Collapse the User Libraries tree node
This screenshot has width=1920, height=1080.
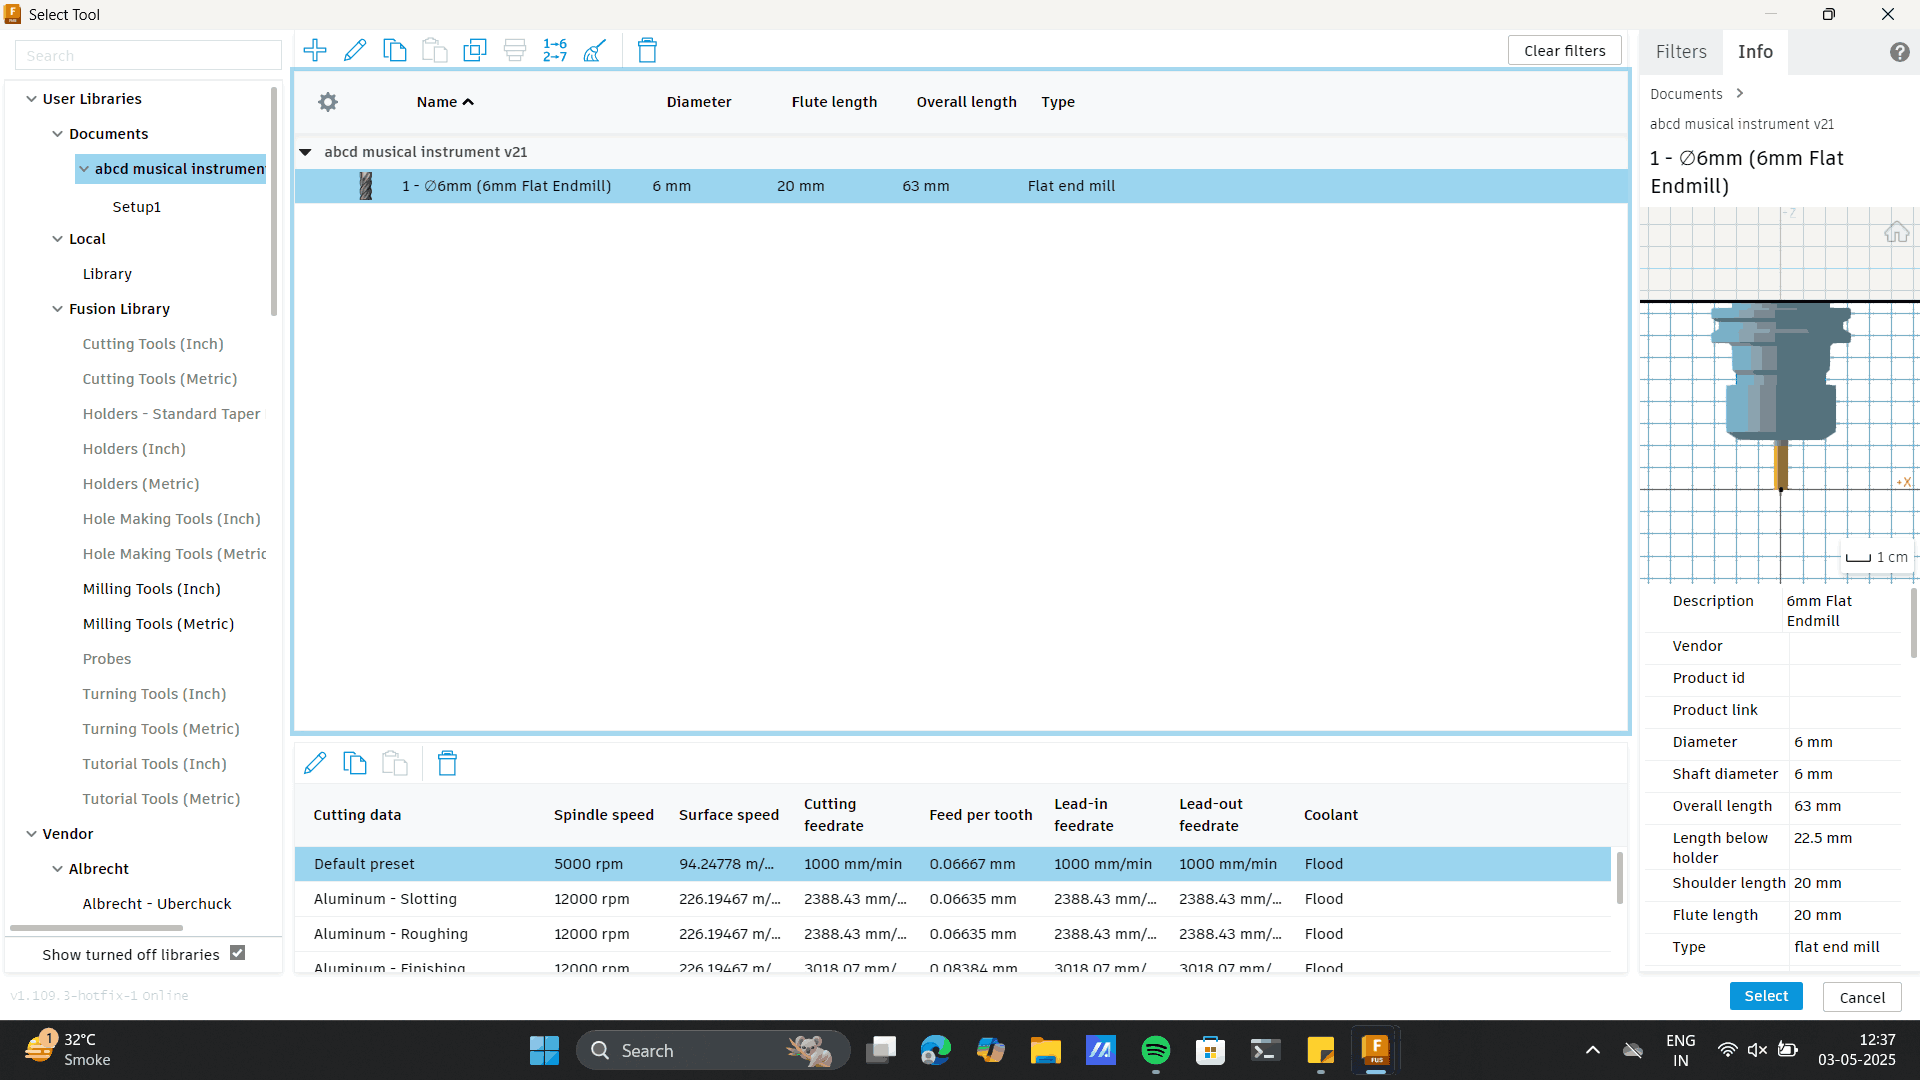coord(32,99)
